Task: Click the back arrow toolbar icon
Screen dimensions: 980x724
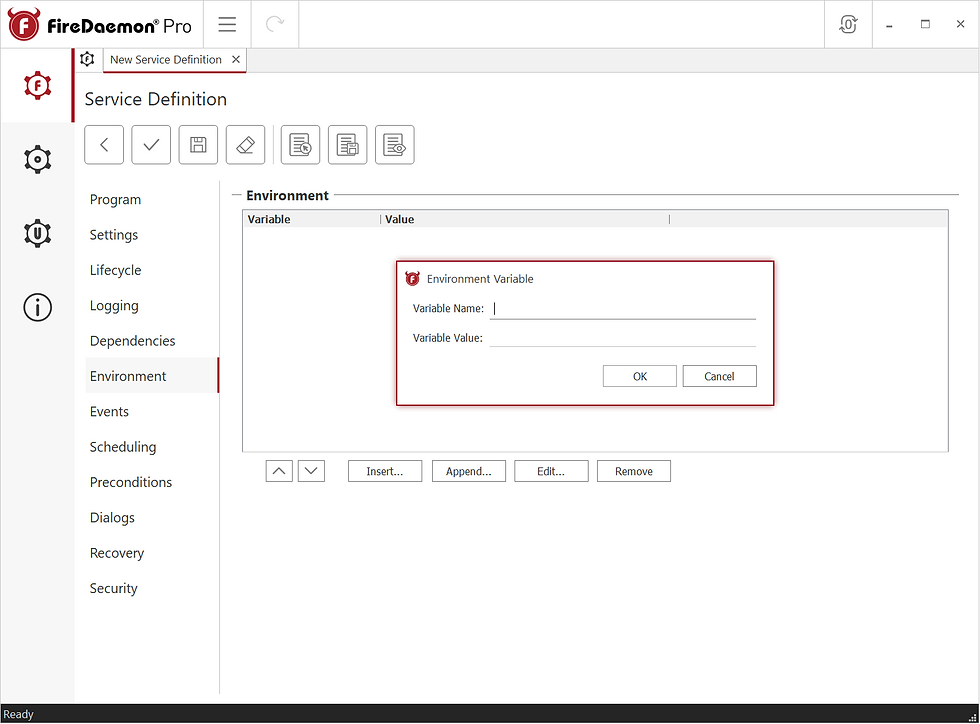Action: click(104, 144)
